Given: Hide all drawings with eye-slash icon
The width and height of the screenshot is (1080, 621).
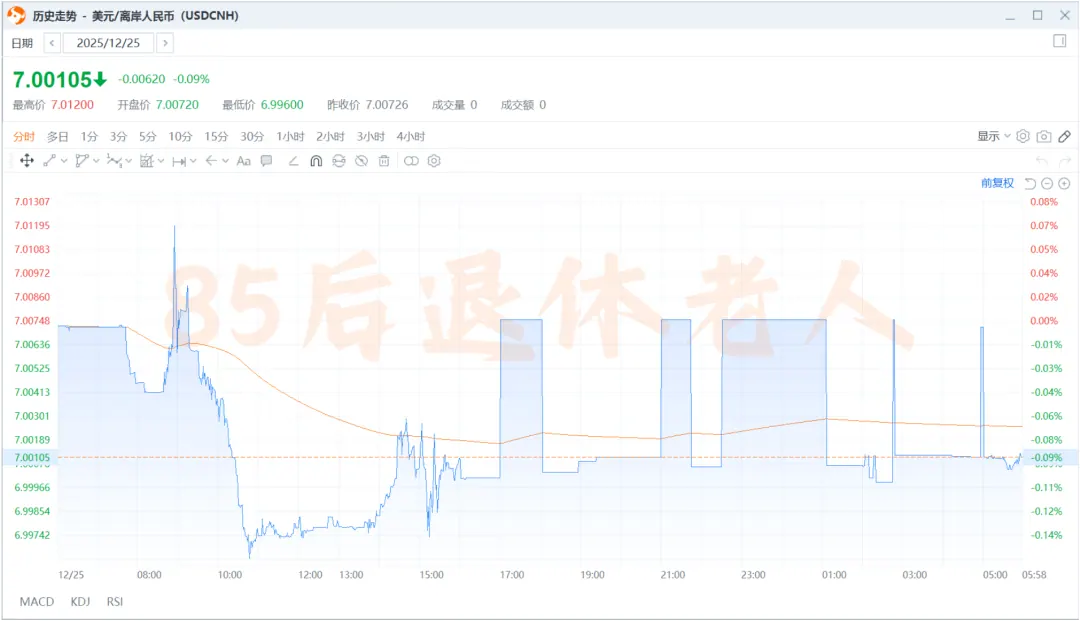Looking at the screenshot, I should [x=362, y=160].
